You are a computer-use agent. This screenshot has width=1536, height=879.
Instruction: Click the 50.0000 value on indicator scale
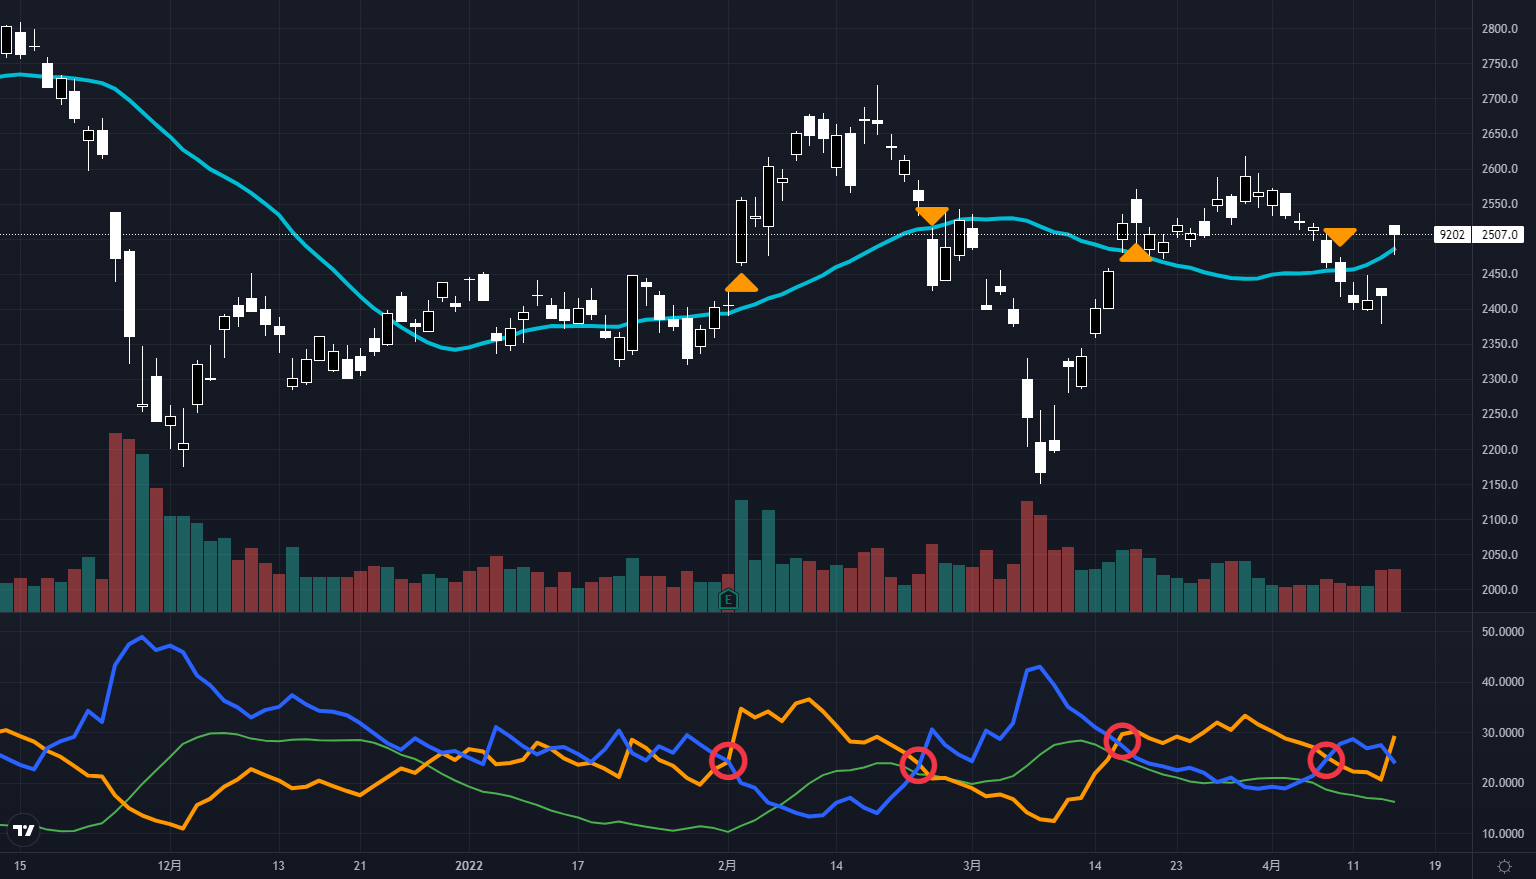click(1502, 632)
